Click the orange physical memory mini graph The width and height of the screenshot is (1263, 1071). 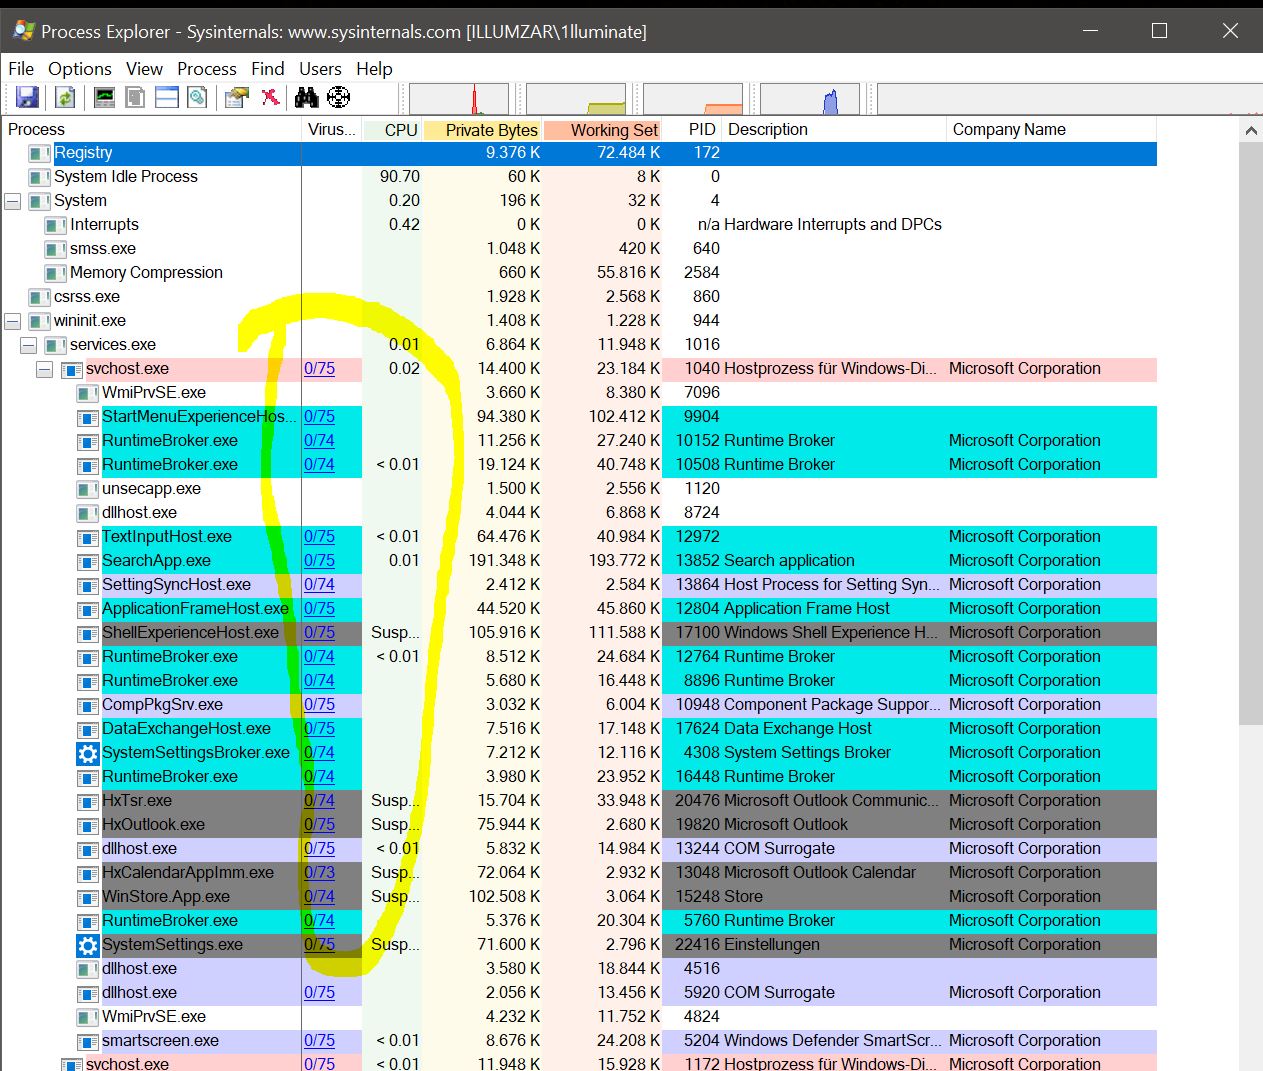(x=693, y=99)
